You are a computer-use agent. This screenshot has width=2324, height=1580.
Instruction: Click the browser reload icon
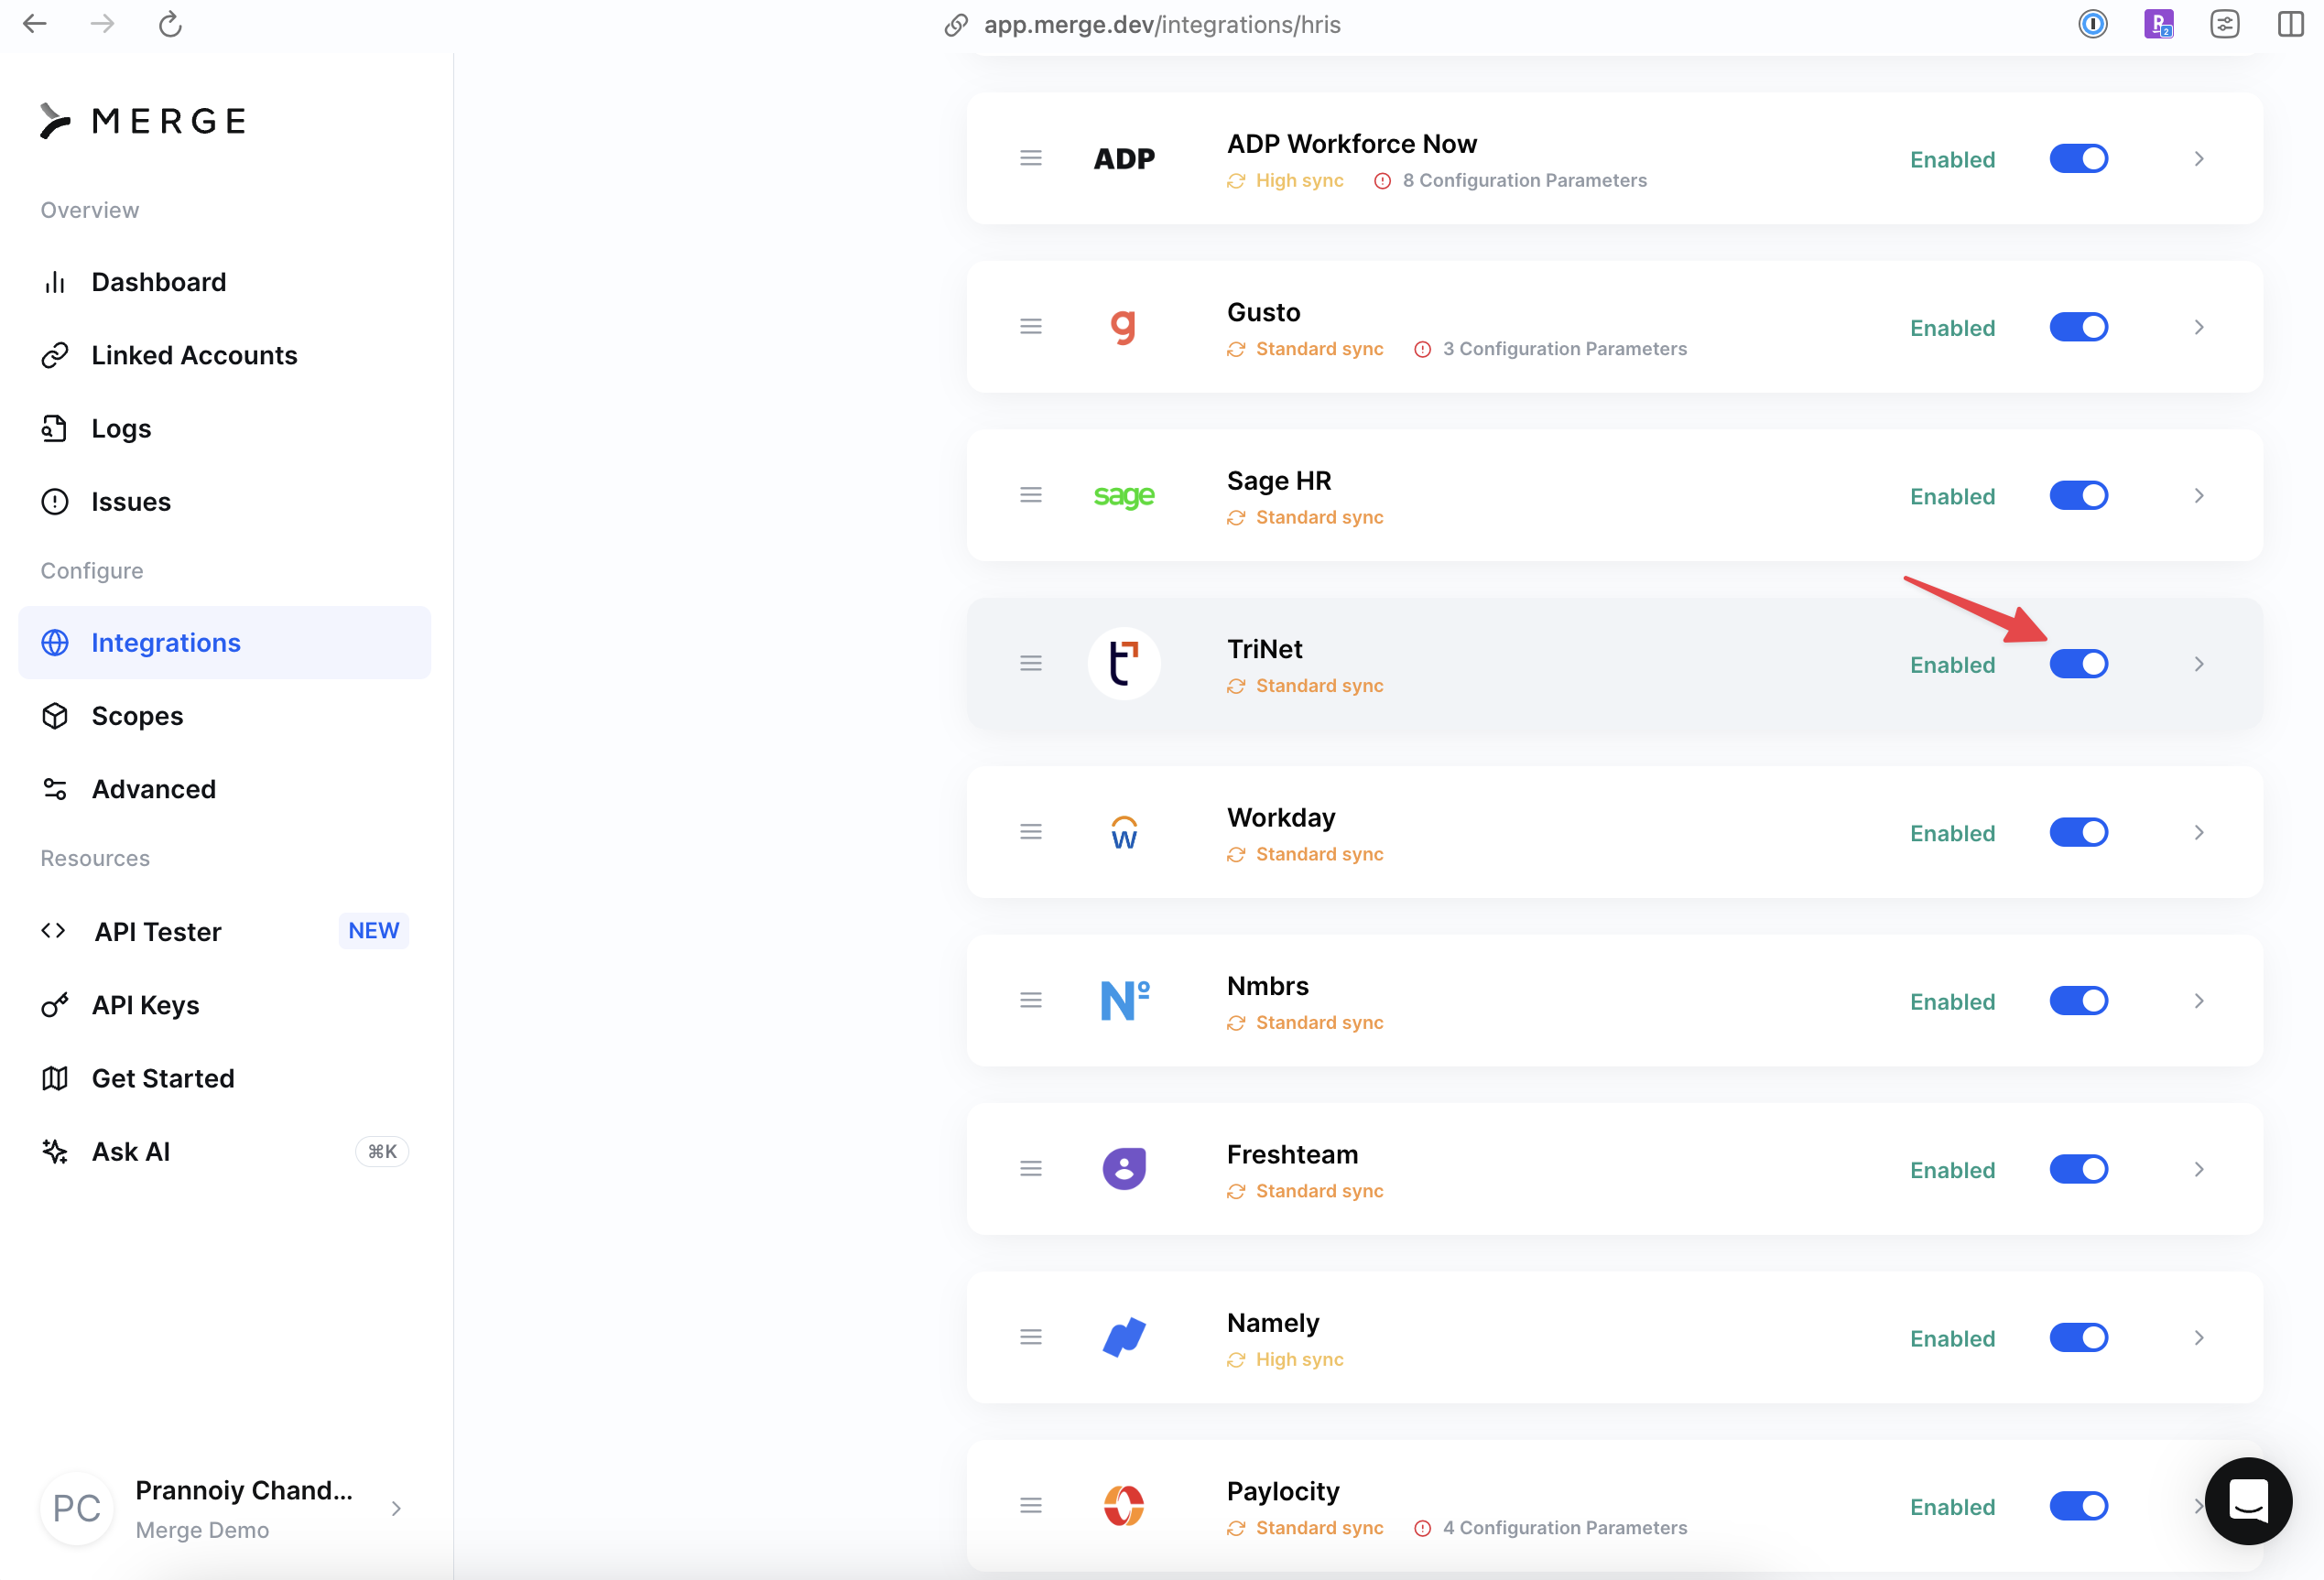170,24
